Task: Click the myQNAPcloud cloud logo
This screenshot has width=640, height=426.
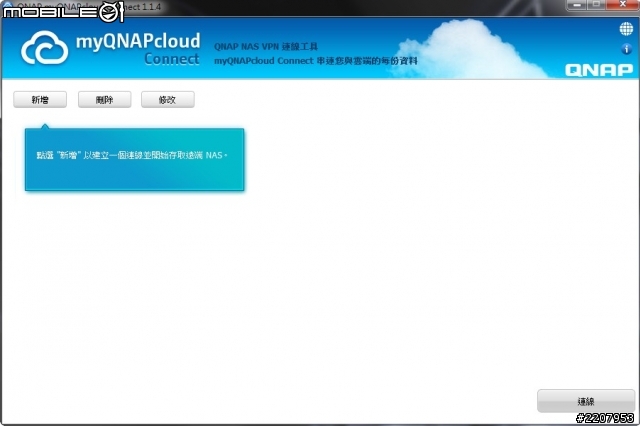Action: click(x=44, y=48)
